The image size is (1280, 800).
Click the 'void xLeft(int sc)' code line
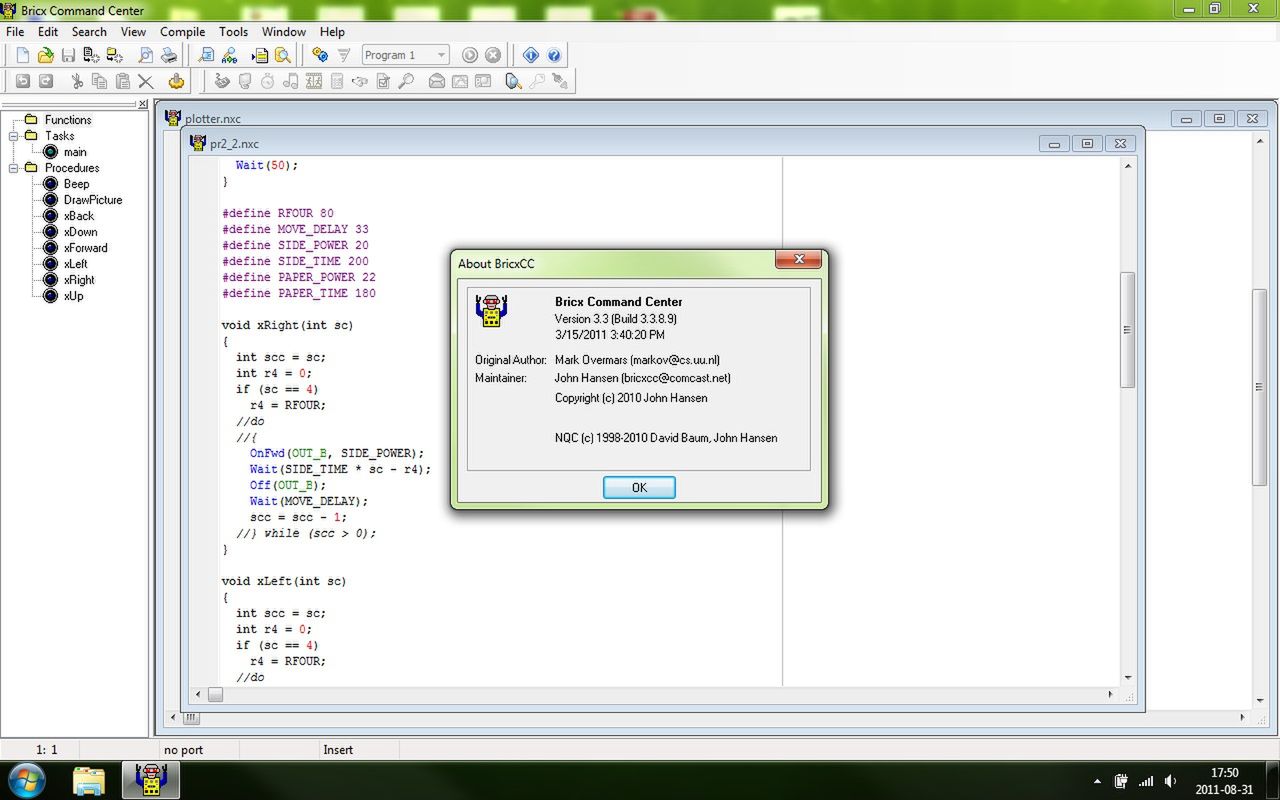(x=284, y=581)
